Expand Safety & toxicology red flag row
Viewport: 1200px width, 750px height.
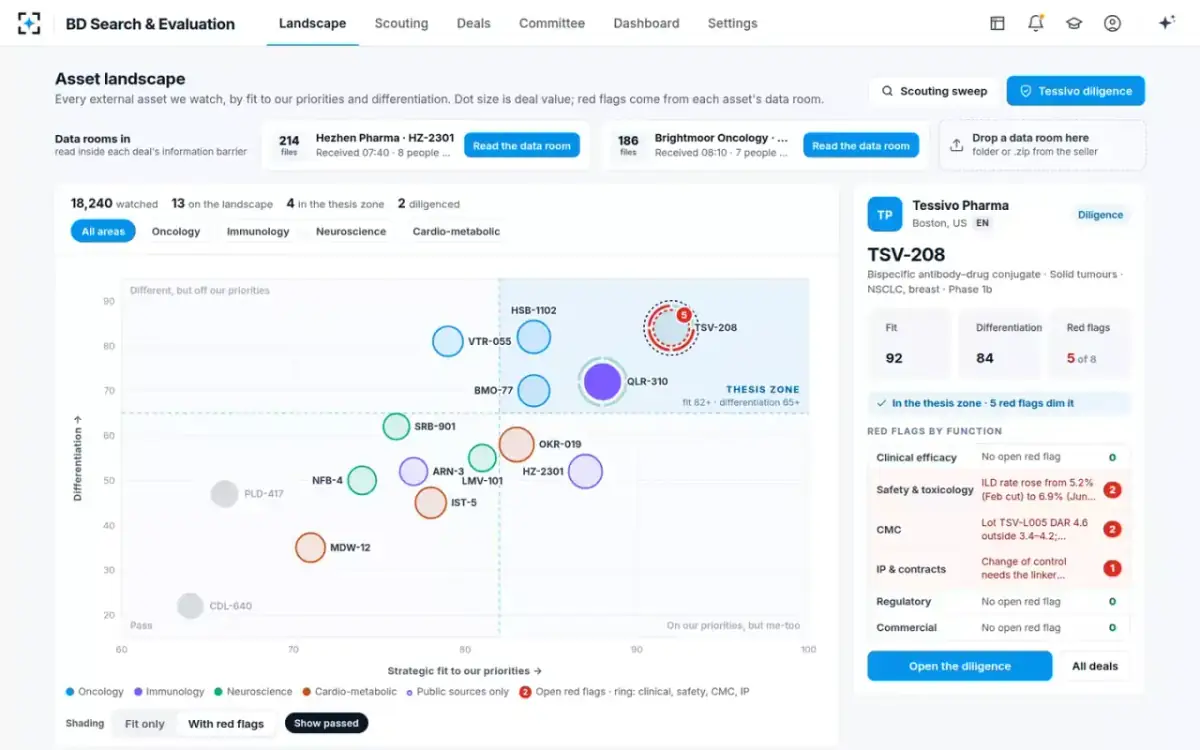(998, 490)
